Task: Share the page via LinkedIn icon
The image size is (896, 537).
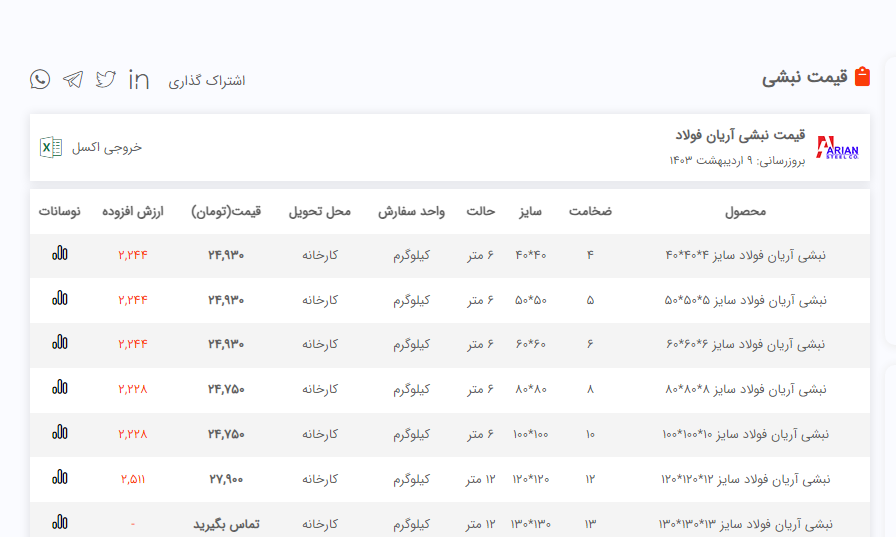Action: tap(139, 80)
